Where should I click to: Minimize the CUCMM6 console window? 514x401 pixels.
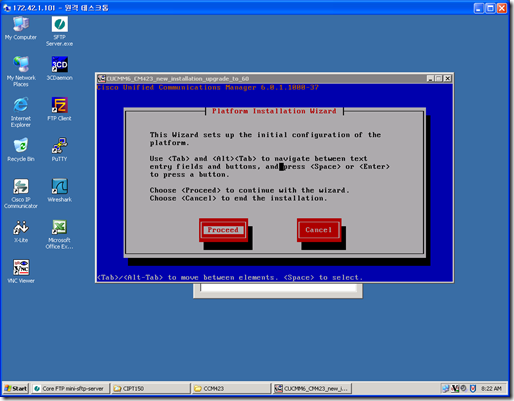click(x=430, y=79)
